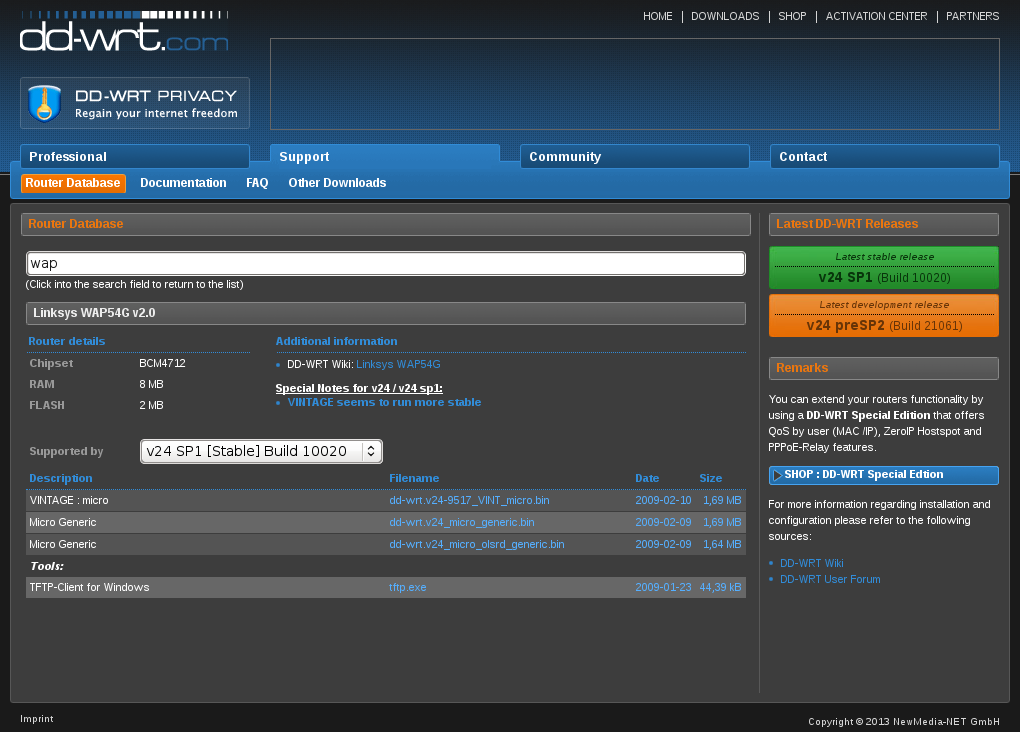Click the Special Notes for v24 / v24 sp1 heading
This screenshot has width=1020, height=732.
(x=359, y=388)
